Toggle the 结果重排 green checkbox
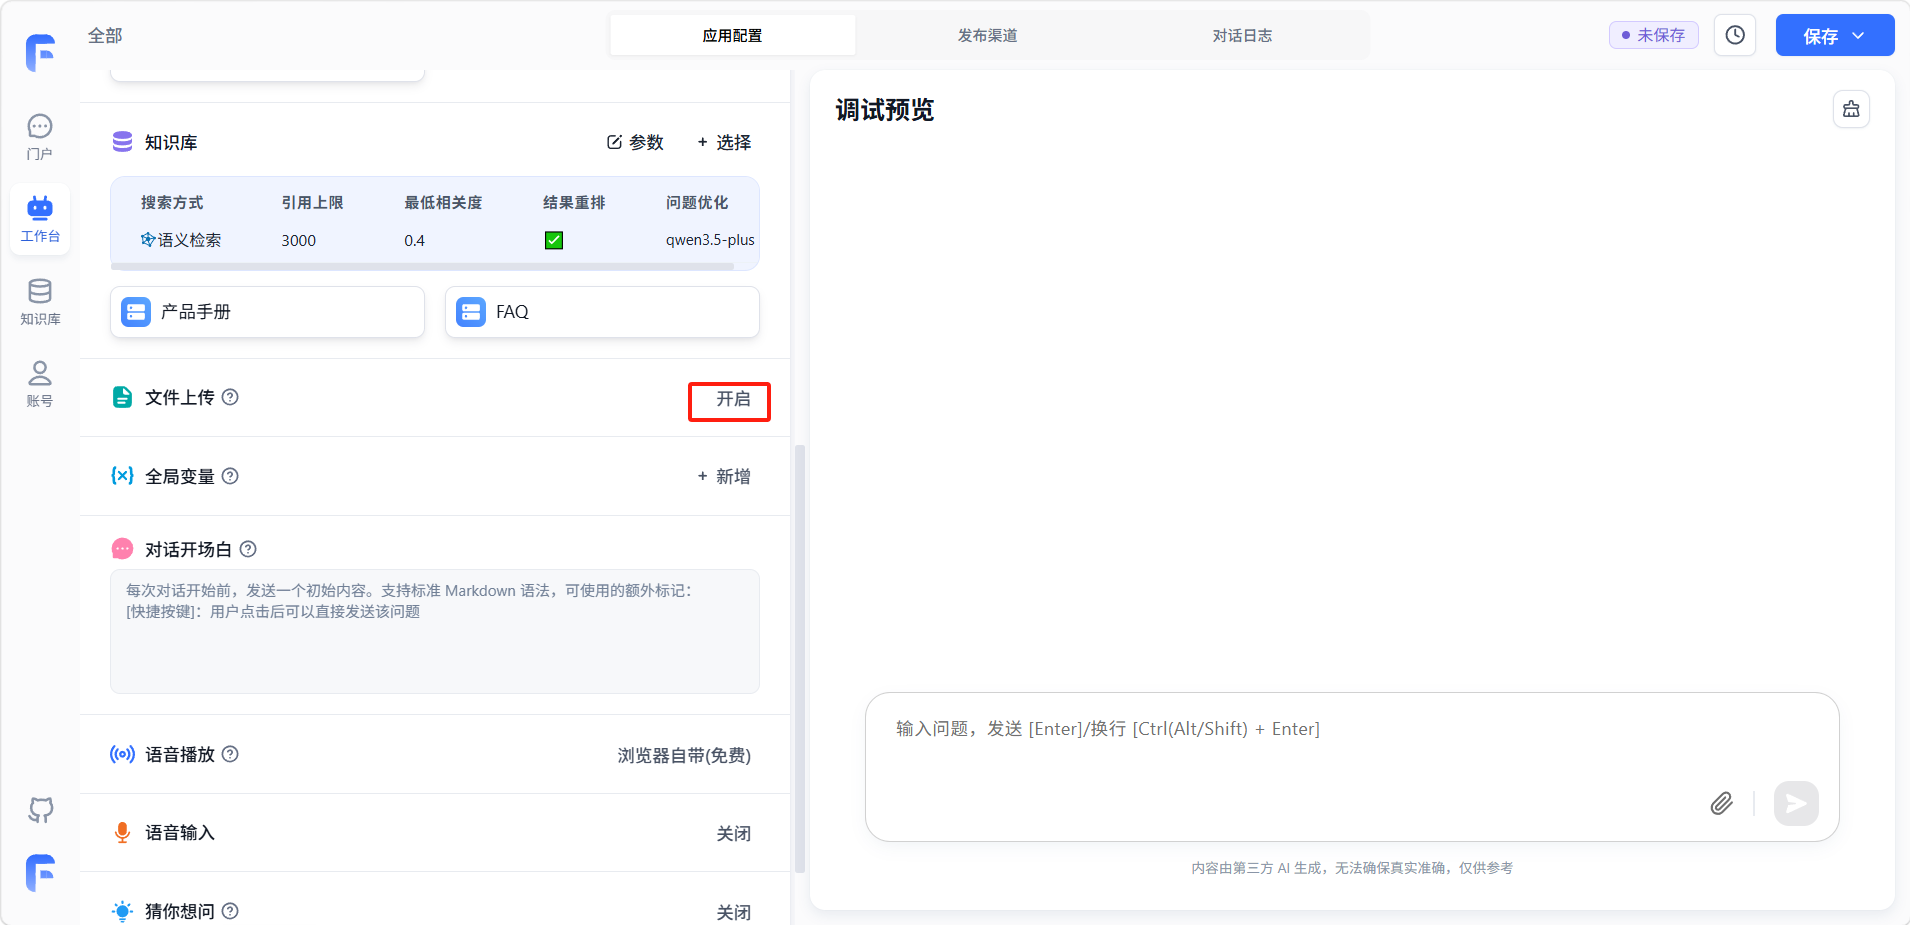Image resolution: width=1910 pixels, height=925 pixels. click(x=554, y=240)
